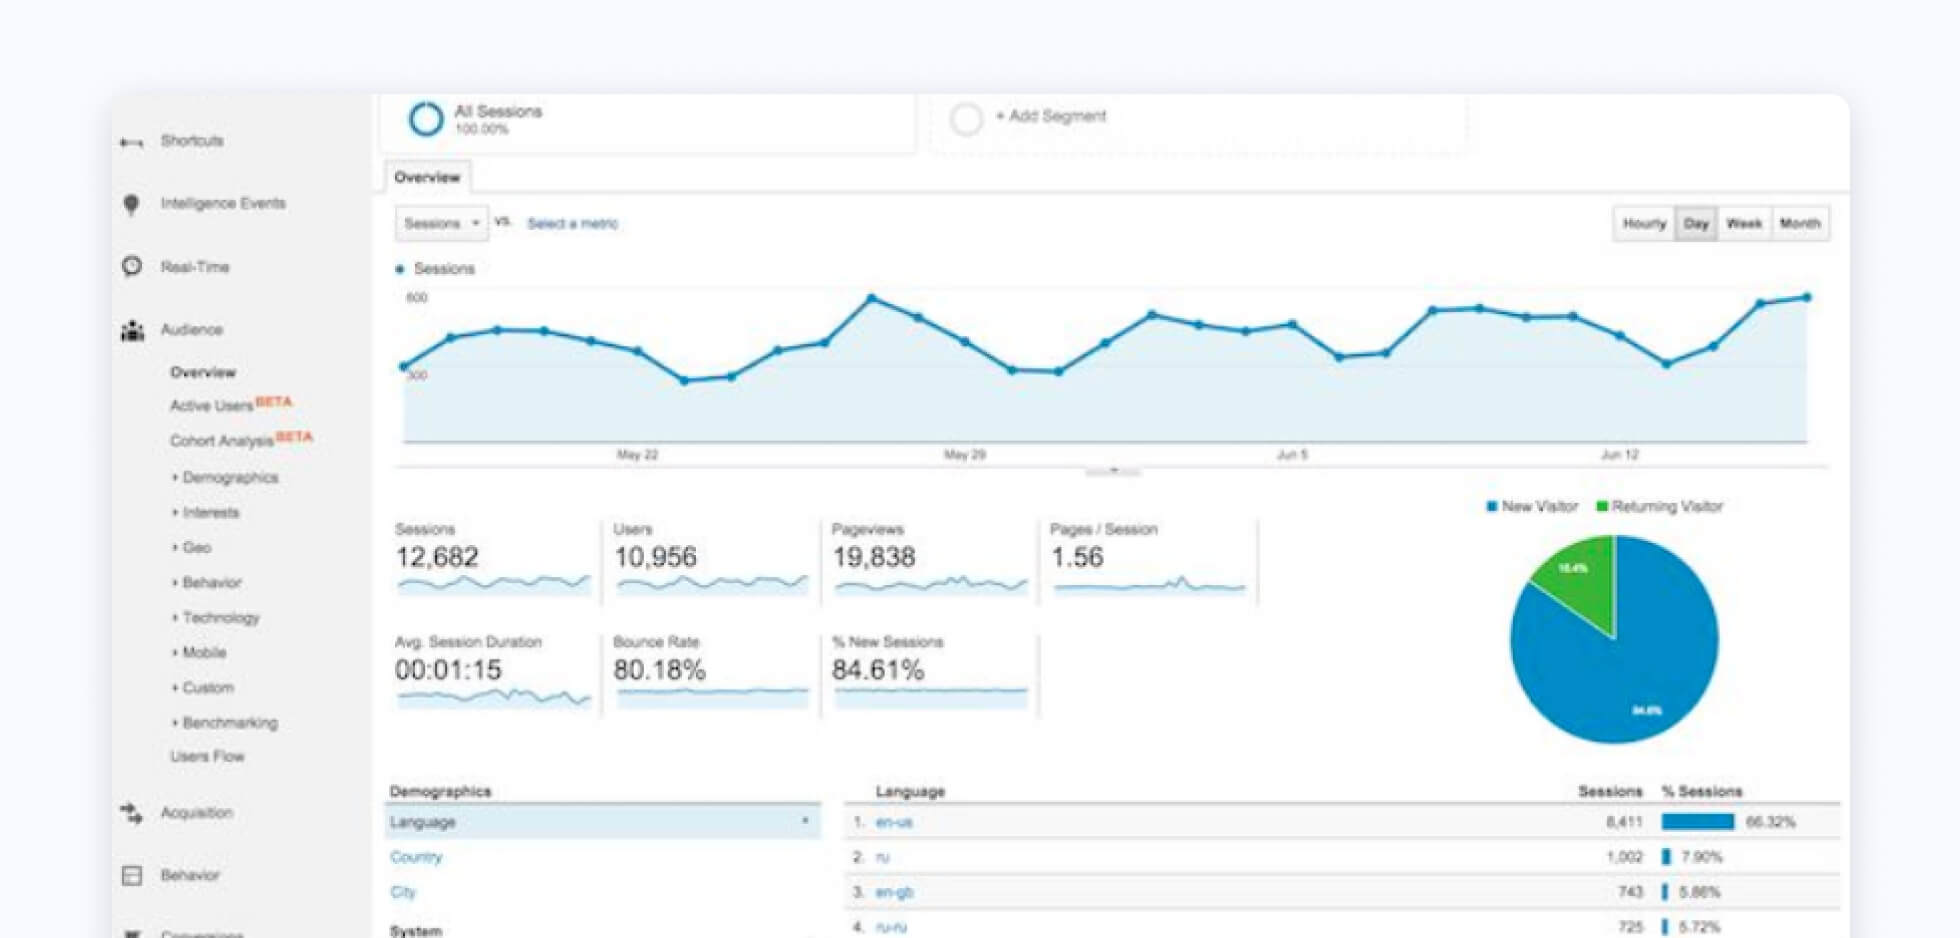Open Intelligence Events lightbulb icon

(131, 204)
